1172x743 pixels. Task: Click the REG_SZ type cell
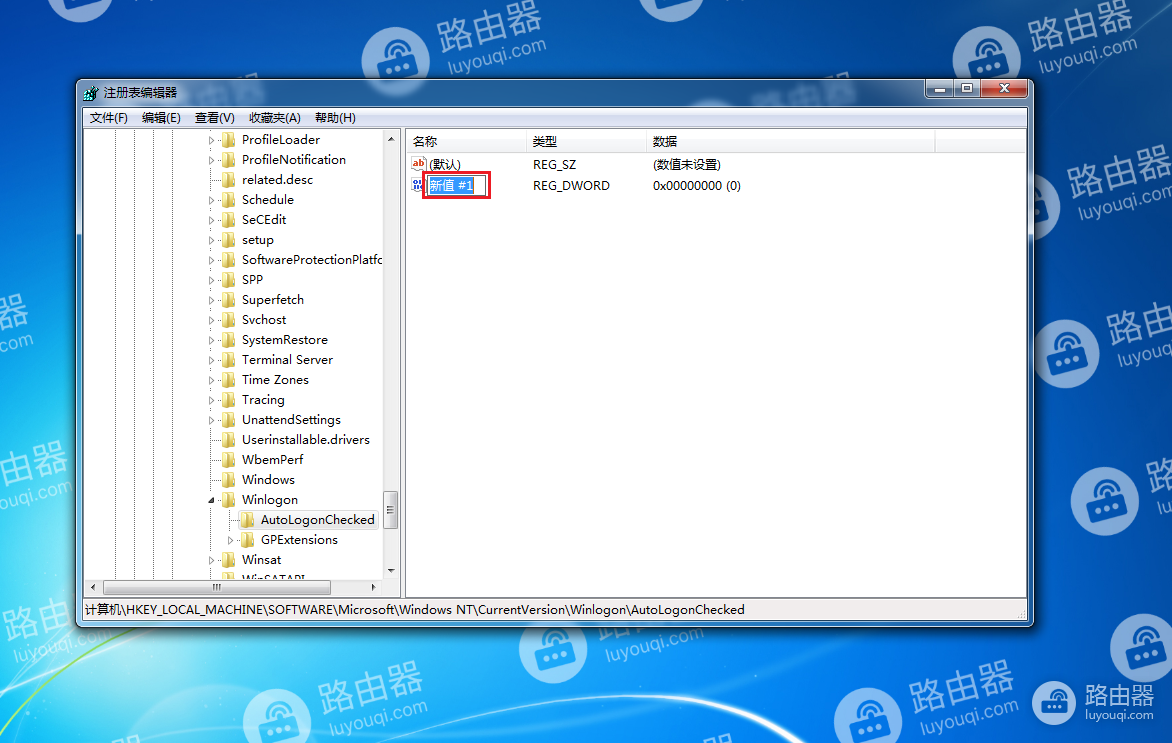(554, 164)
